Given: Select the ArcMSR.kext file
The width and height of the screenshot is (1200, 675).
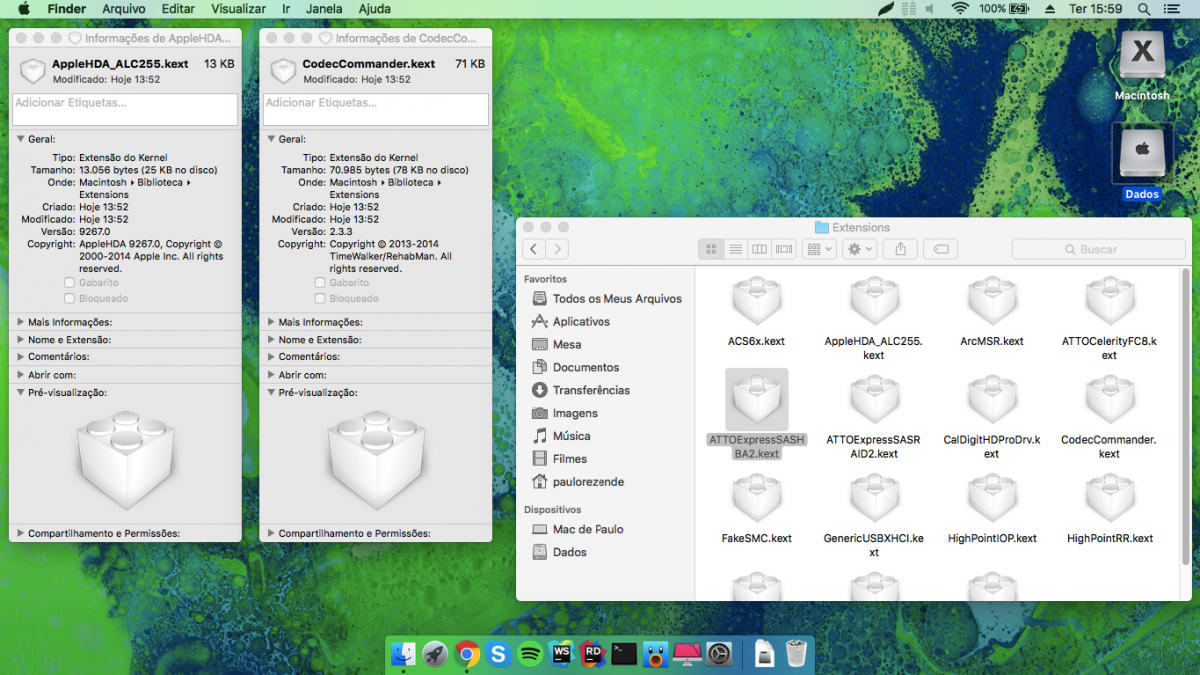Looking at the screenshot, I should click(x=992, y=302).
